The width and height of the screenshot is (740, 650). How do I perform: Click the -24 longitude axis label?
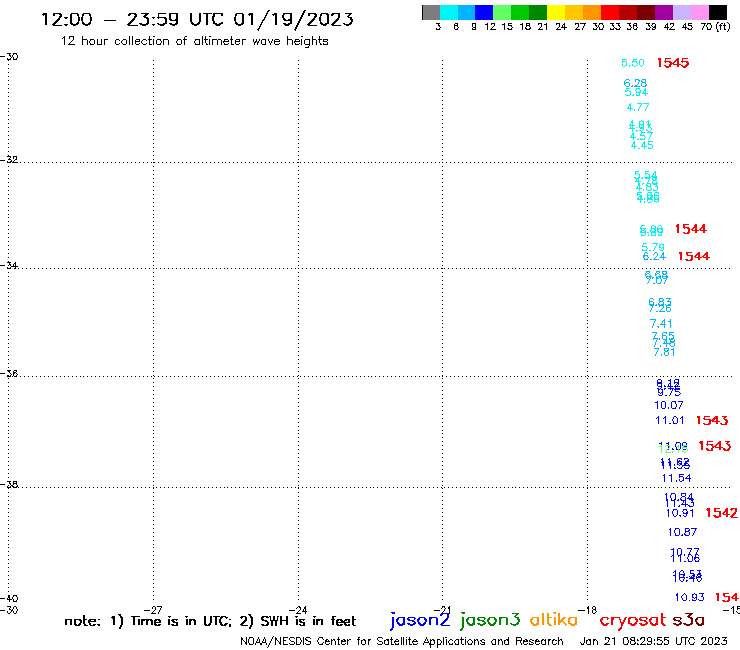298,610
